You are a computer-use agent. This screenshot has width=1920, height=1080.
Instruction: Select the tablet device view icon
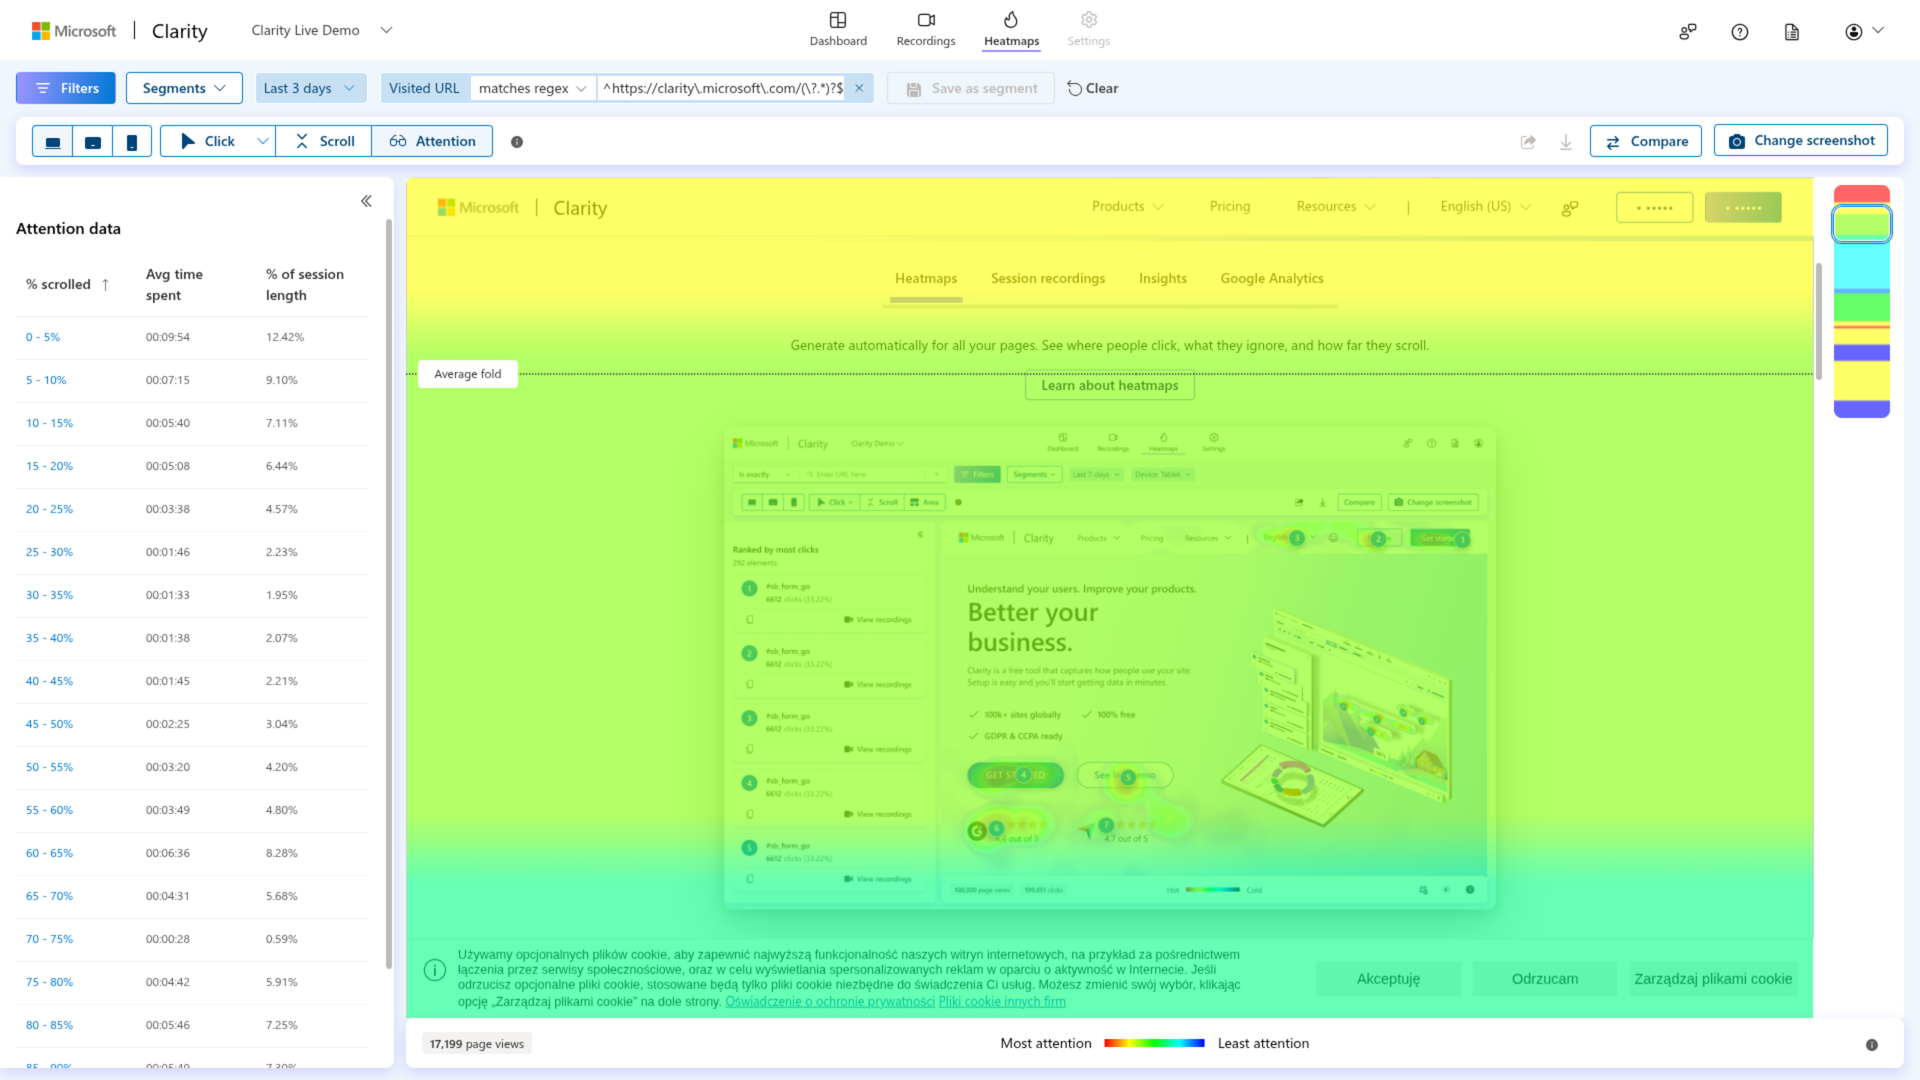click(x=93, y=142)
